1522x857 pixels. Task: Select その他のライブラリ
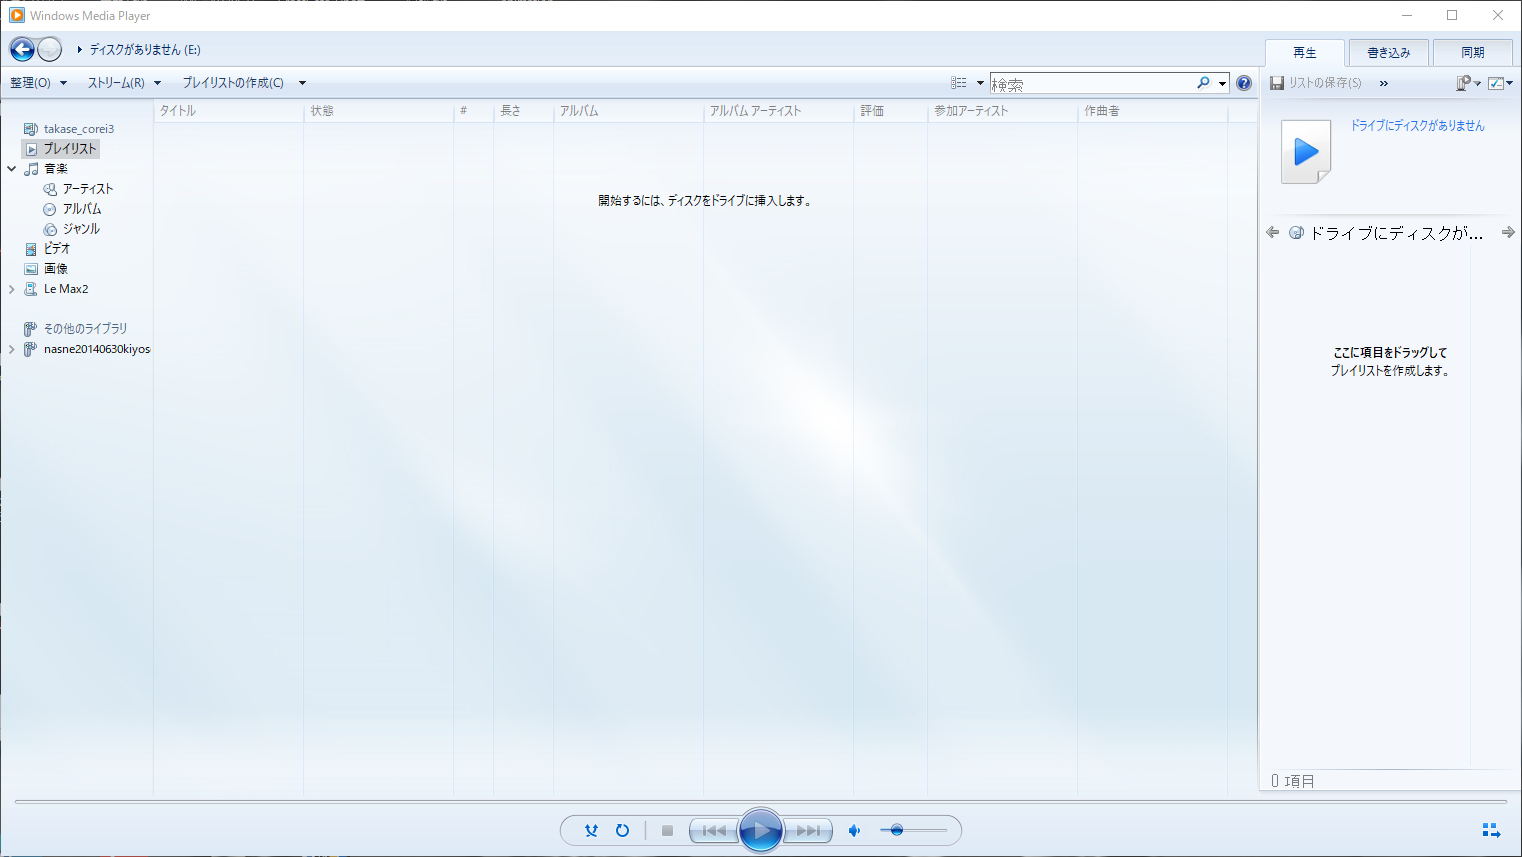76,329
